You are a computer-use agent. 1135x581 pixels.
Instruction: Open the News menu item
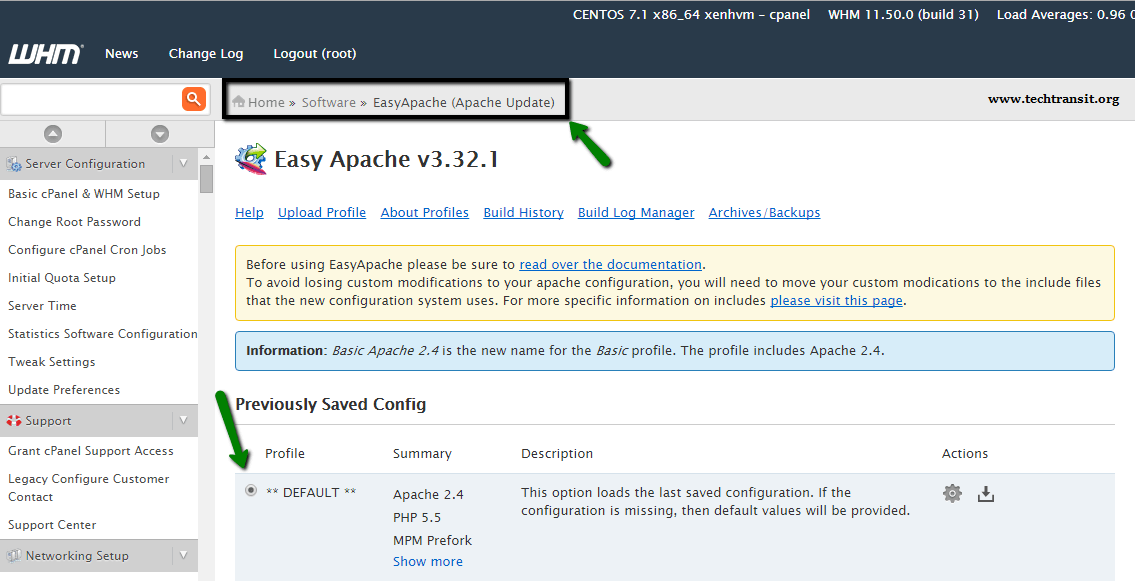coord(122,54)
